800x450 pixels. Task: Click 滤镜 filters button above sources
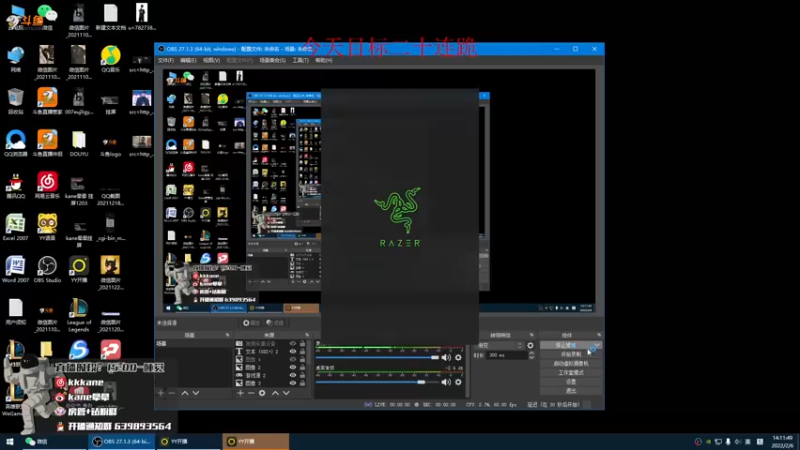point(275,323)
